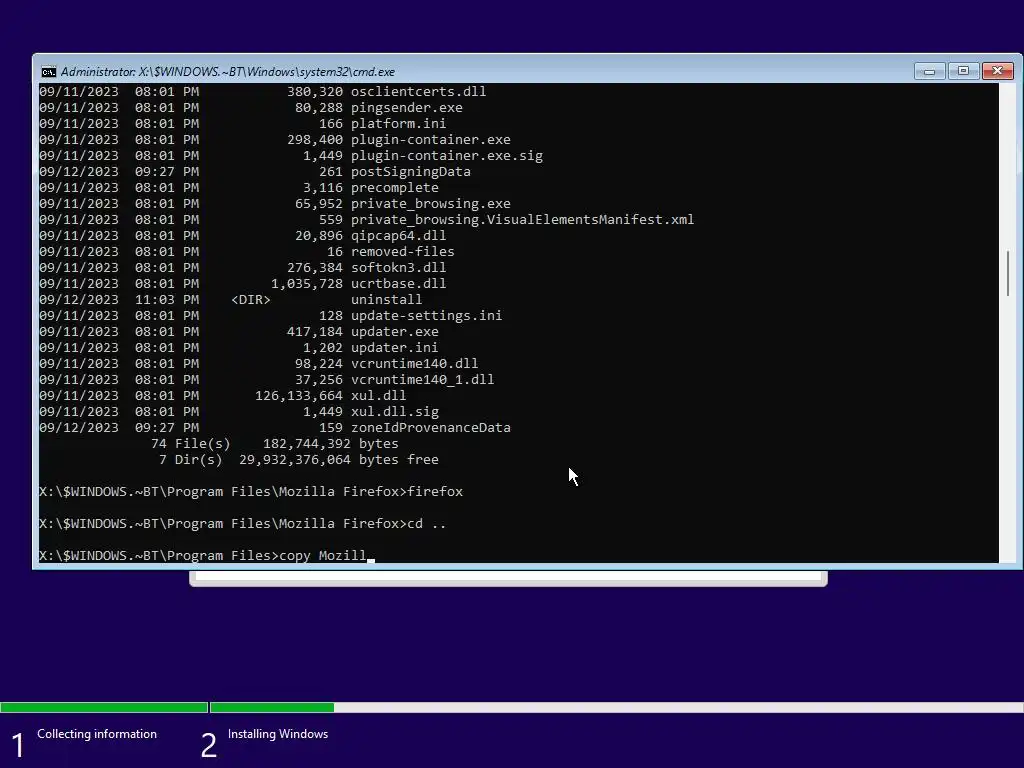
Task: Click the 'removed-files' entry
Action: 402,251
